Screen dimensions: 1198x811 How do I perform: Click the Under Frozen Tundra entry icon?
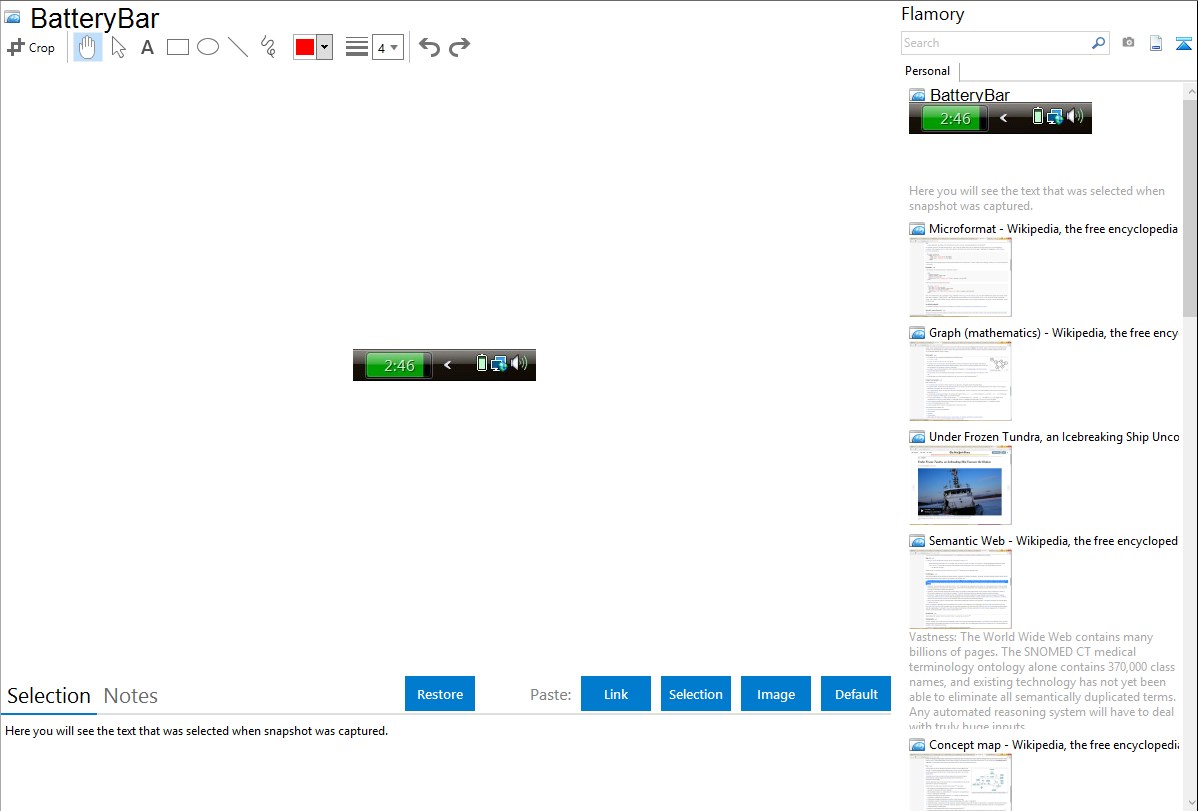917,437
